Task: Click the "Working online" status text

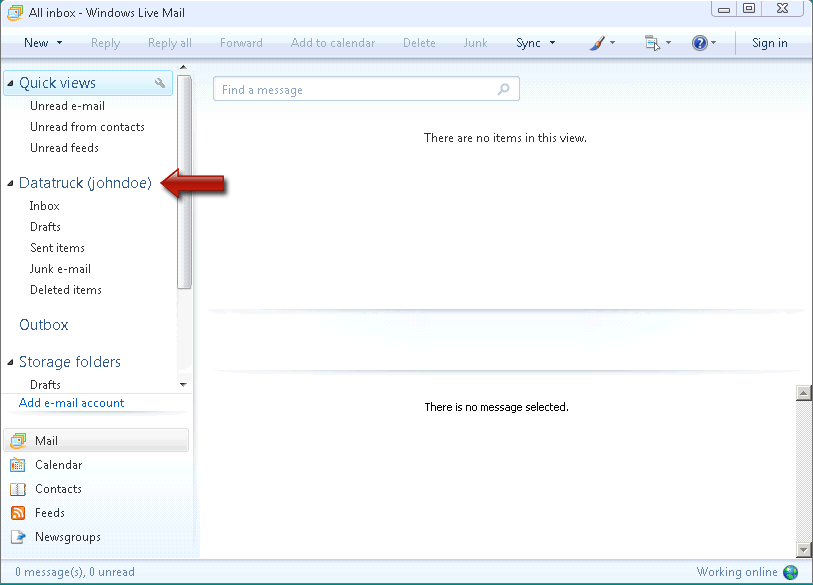Action: coord(737,572)
